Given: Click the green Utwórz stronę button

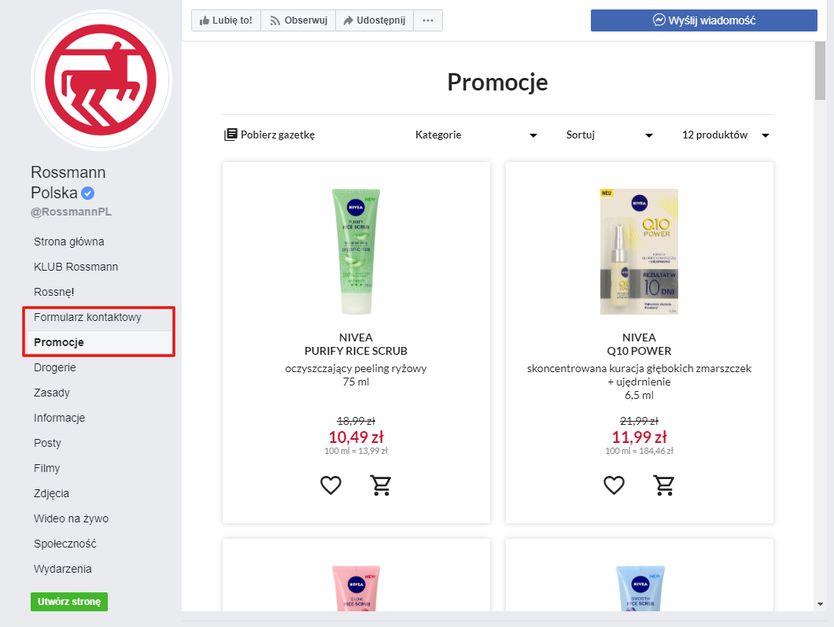Looking at the screenshot, I should coord(69,602).
